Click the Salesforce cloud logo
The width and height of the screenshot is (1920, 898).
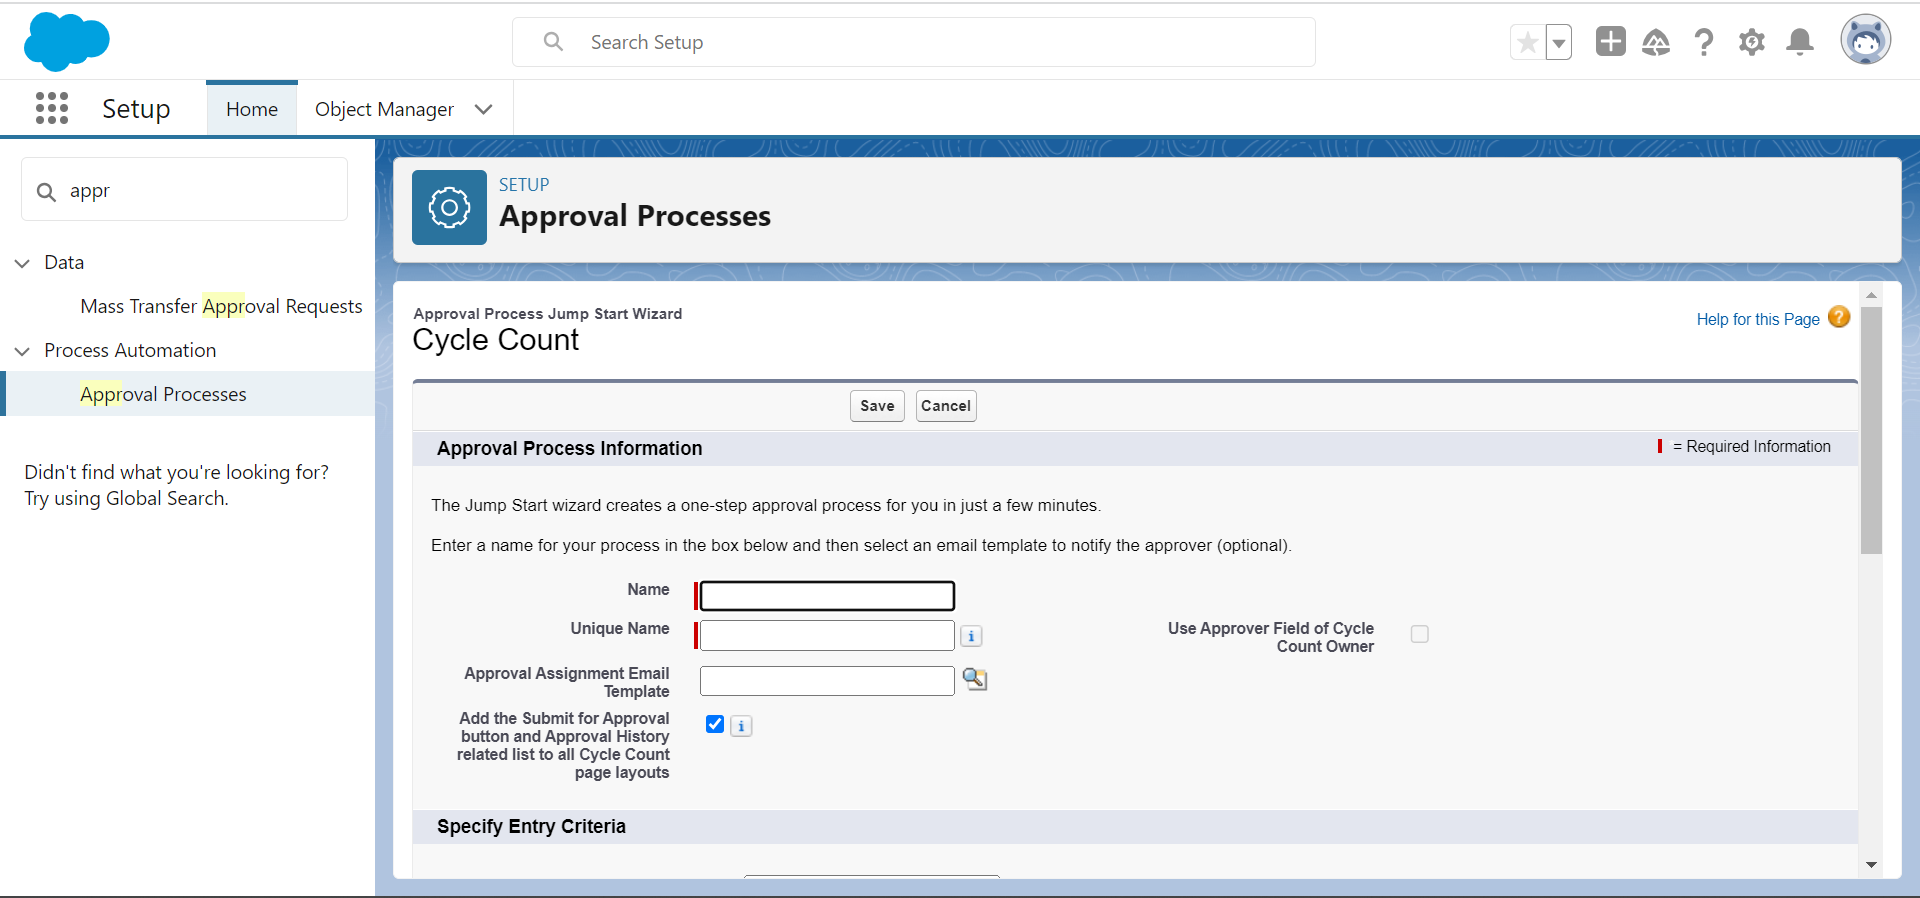click(66, 42)
